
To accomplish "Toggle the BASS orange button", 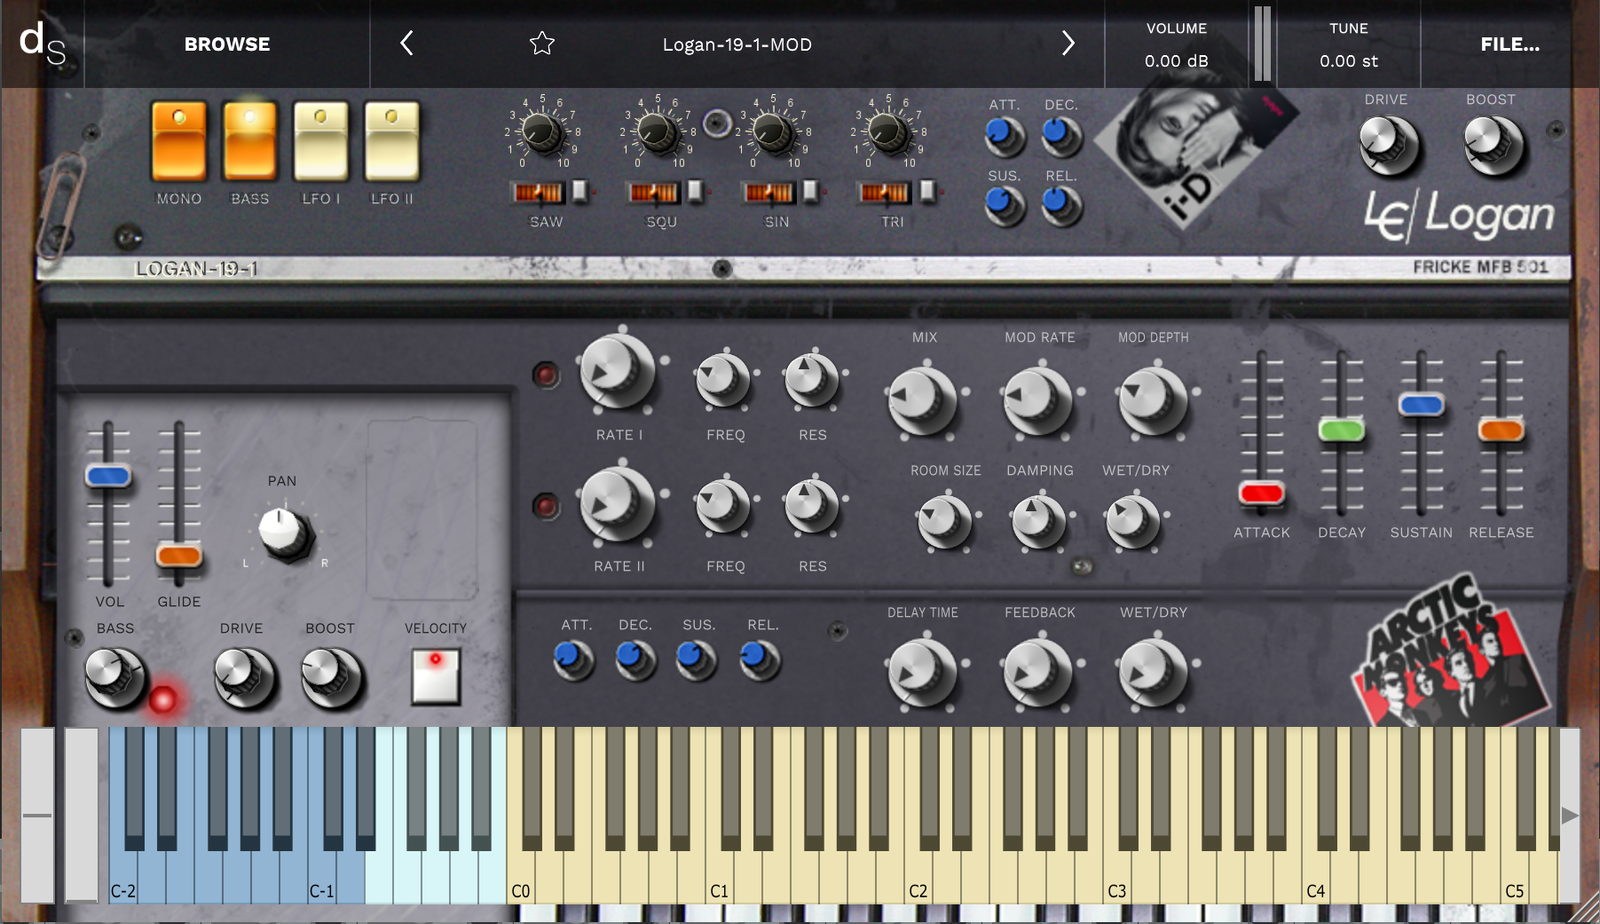I will point(250,141).
